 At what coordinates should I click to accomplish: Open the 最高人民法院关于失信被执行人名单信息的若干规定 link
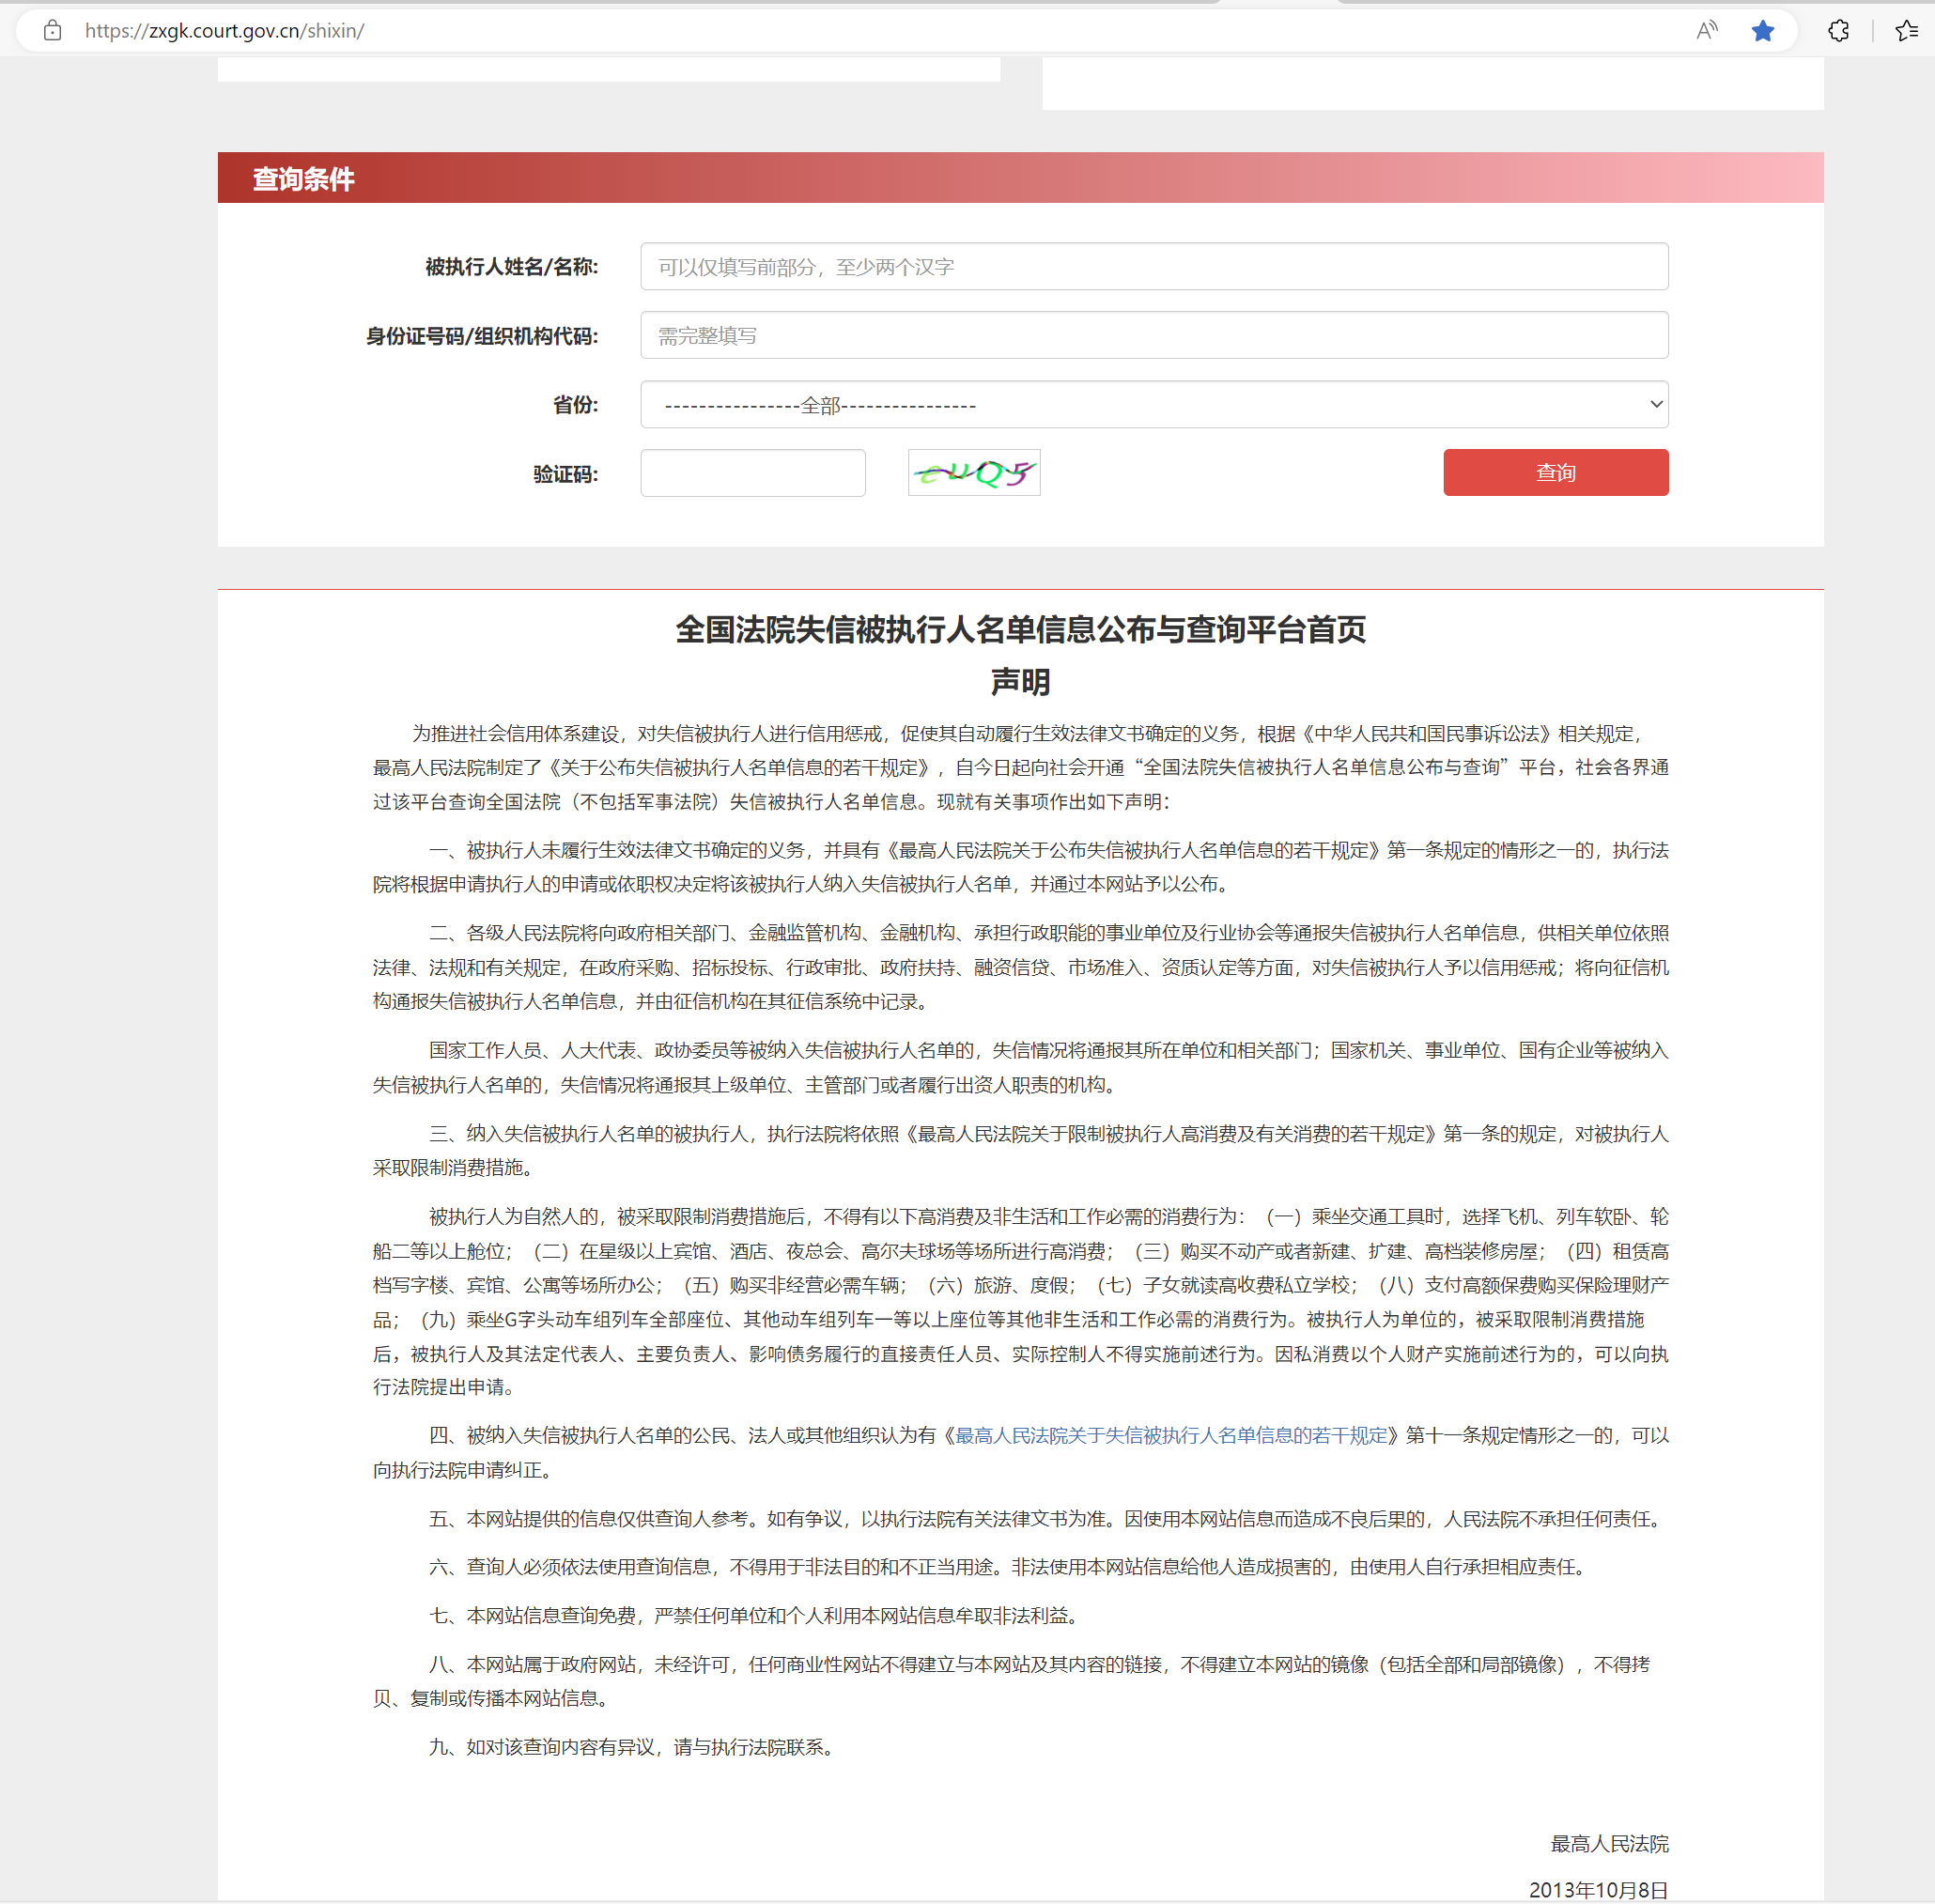1171,1436
